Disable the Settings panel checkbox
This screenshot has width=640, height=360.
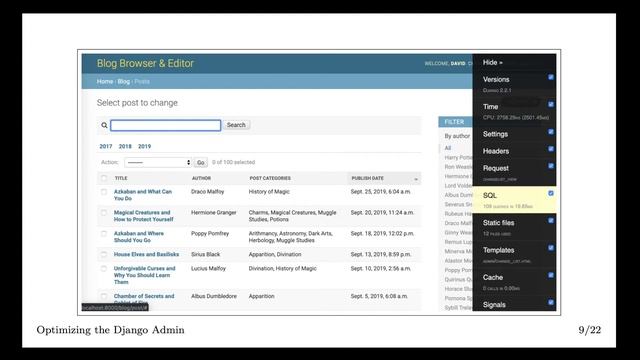point(551,132)
